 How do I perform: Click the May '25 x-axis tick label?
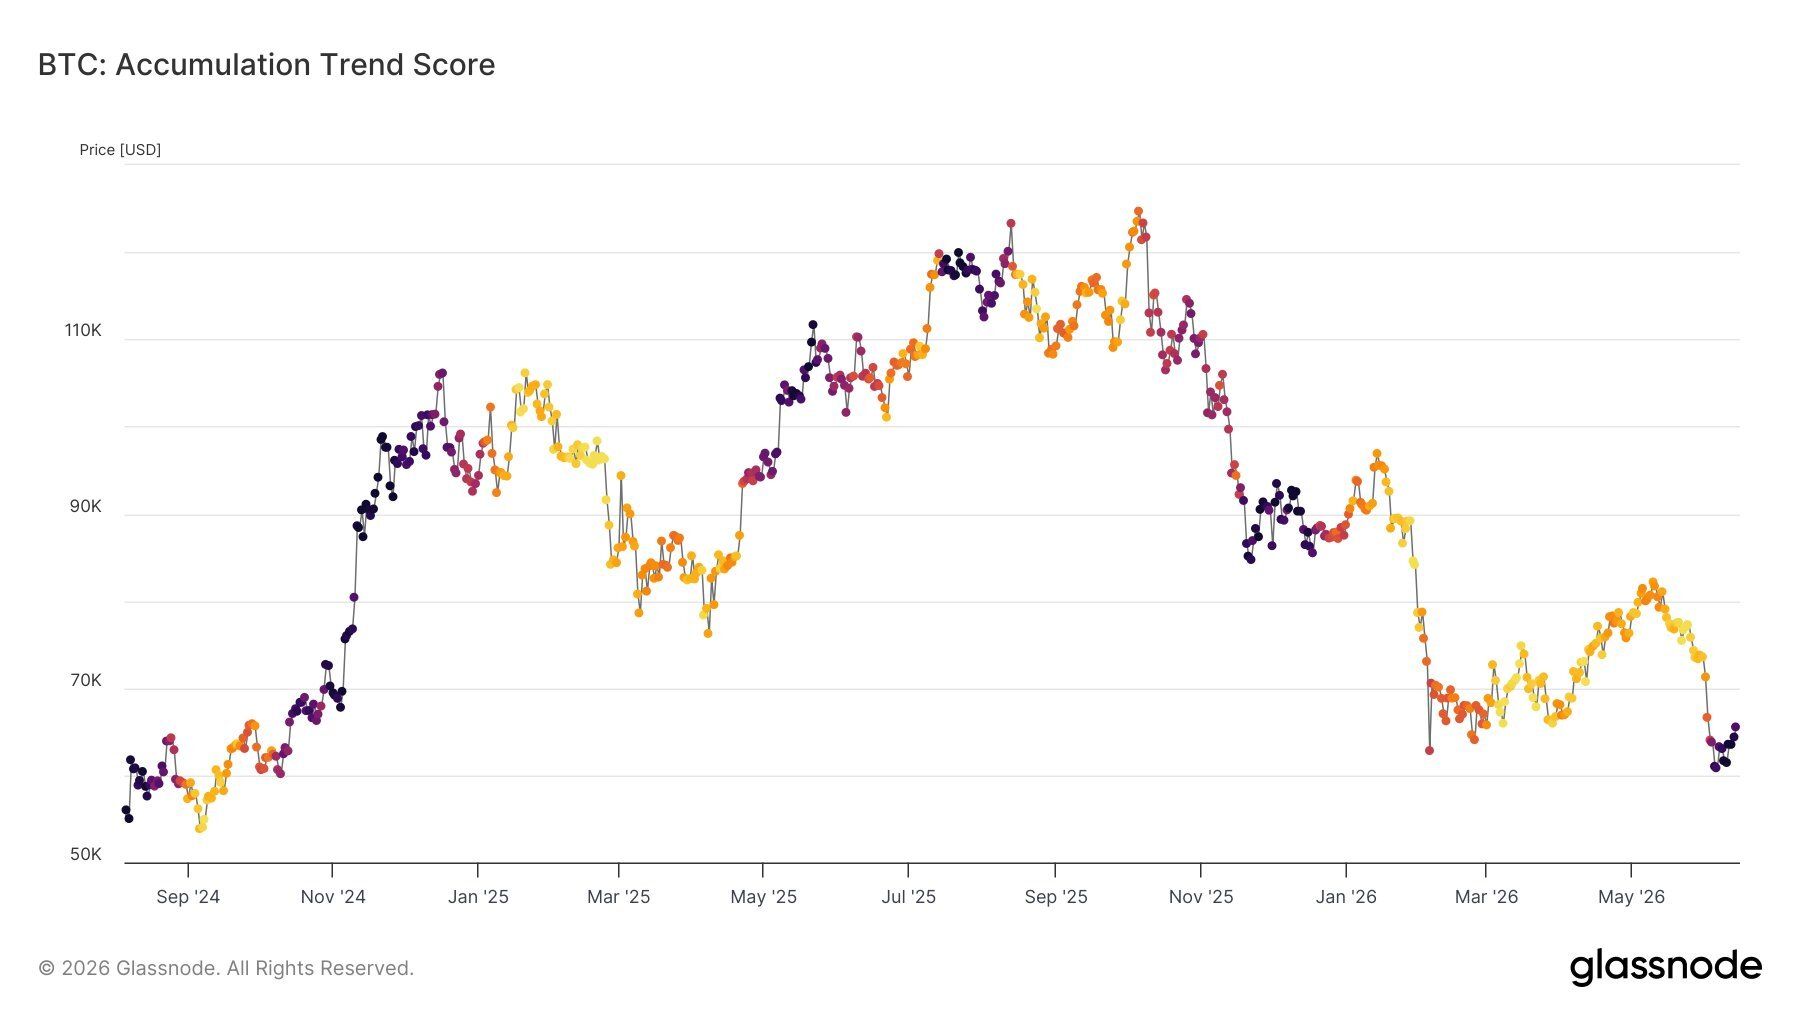[763, 897]
